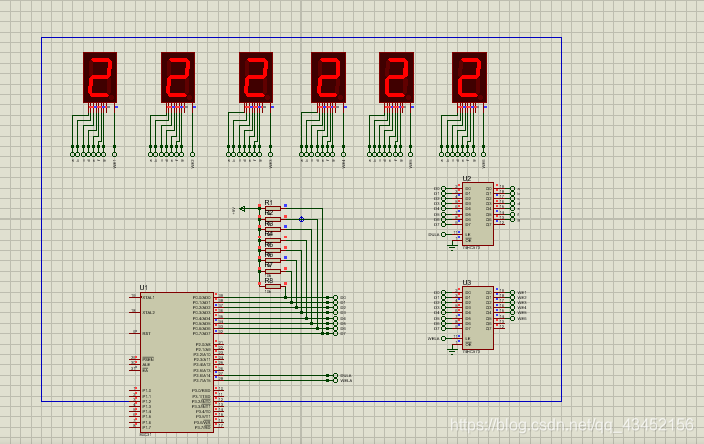This screenshot has width=704, height=444.
Task: Click the DULA terminal wired from U1
Action: (335, 375)
